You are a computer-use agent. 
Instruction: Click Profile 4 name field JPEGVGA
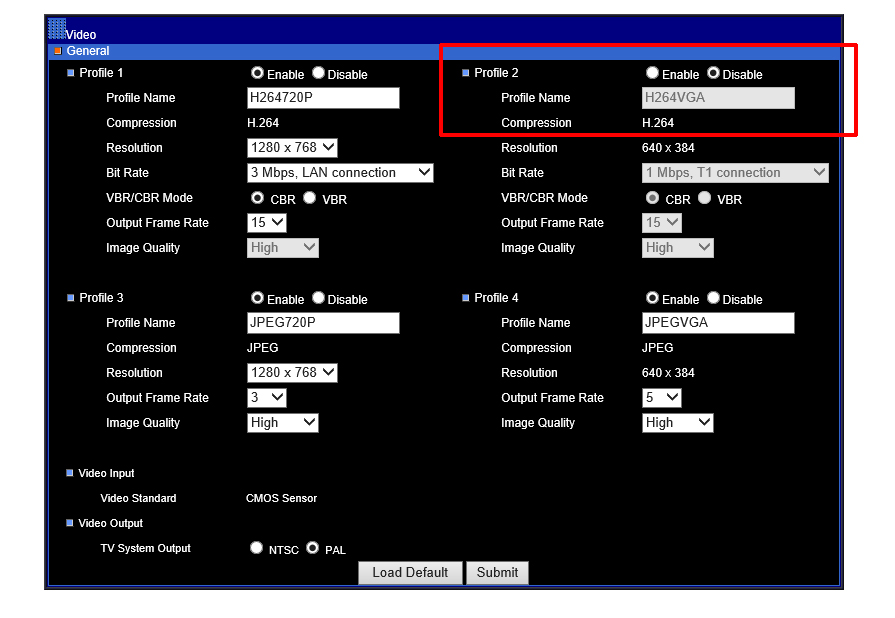pos(718,323)
